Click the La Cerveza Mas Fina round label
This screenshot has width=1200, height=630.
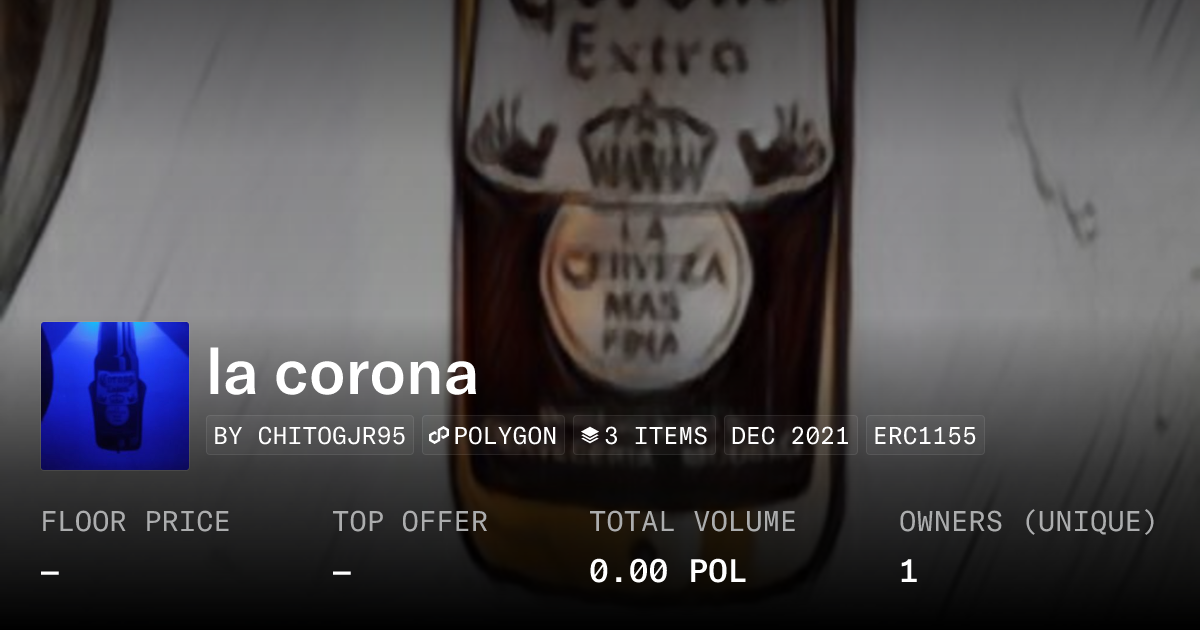point(646,287)
